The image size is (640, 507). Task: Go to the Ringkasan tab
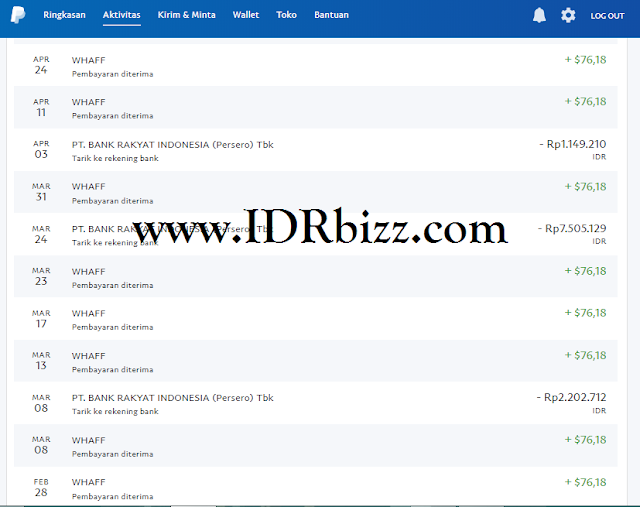[64, 15]
